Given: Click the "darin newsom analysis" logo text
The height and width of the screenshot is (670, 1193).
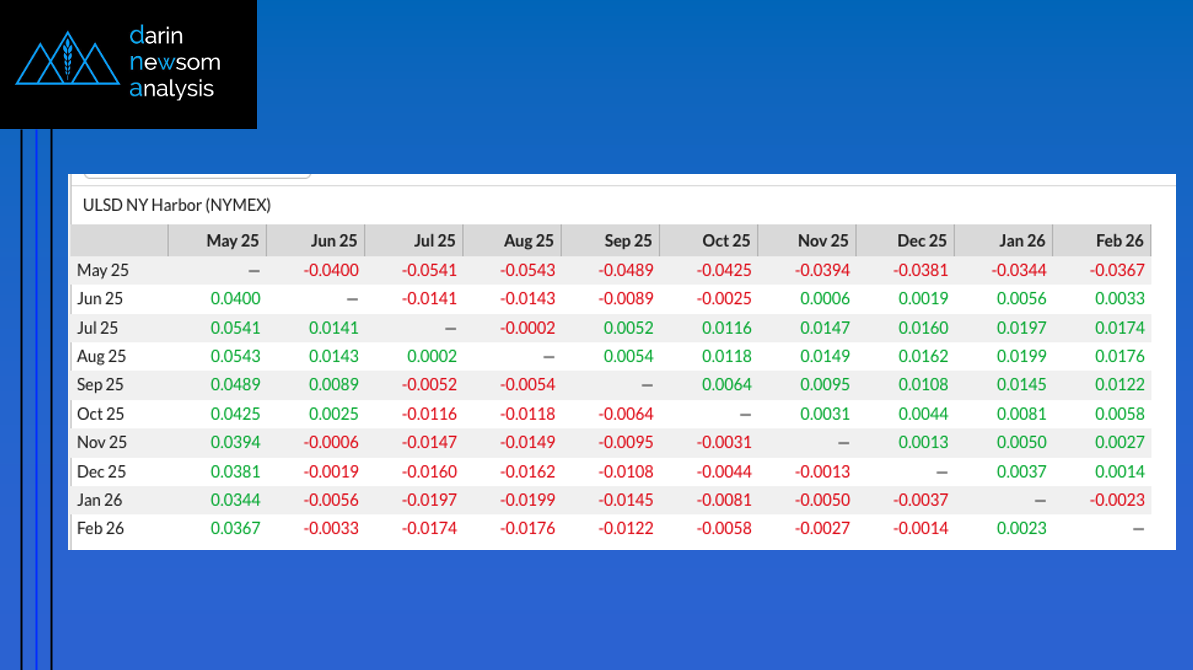Looking at the screenshot, I should [174, 62].
